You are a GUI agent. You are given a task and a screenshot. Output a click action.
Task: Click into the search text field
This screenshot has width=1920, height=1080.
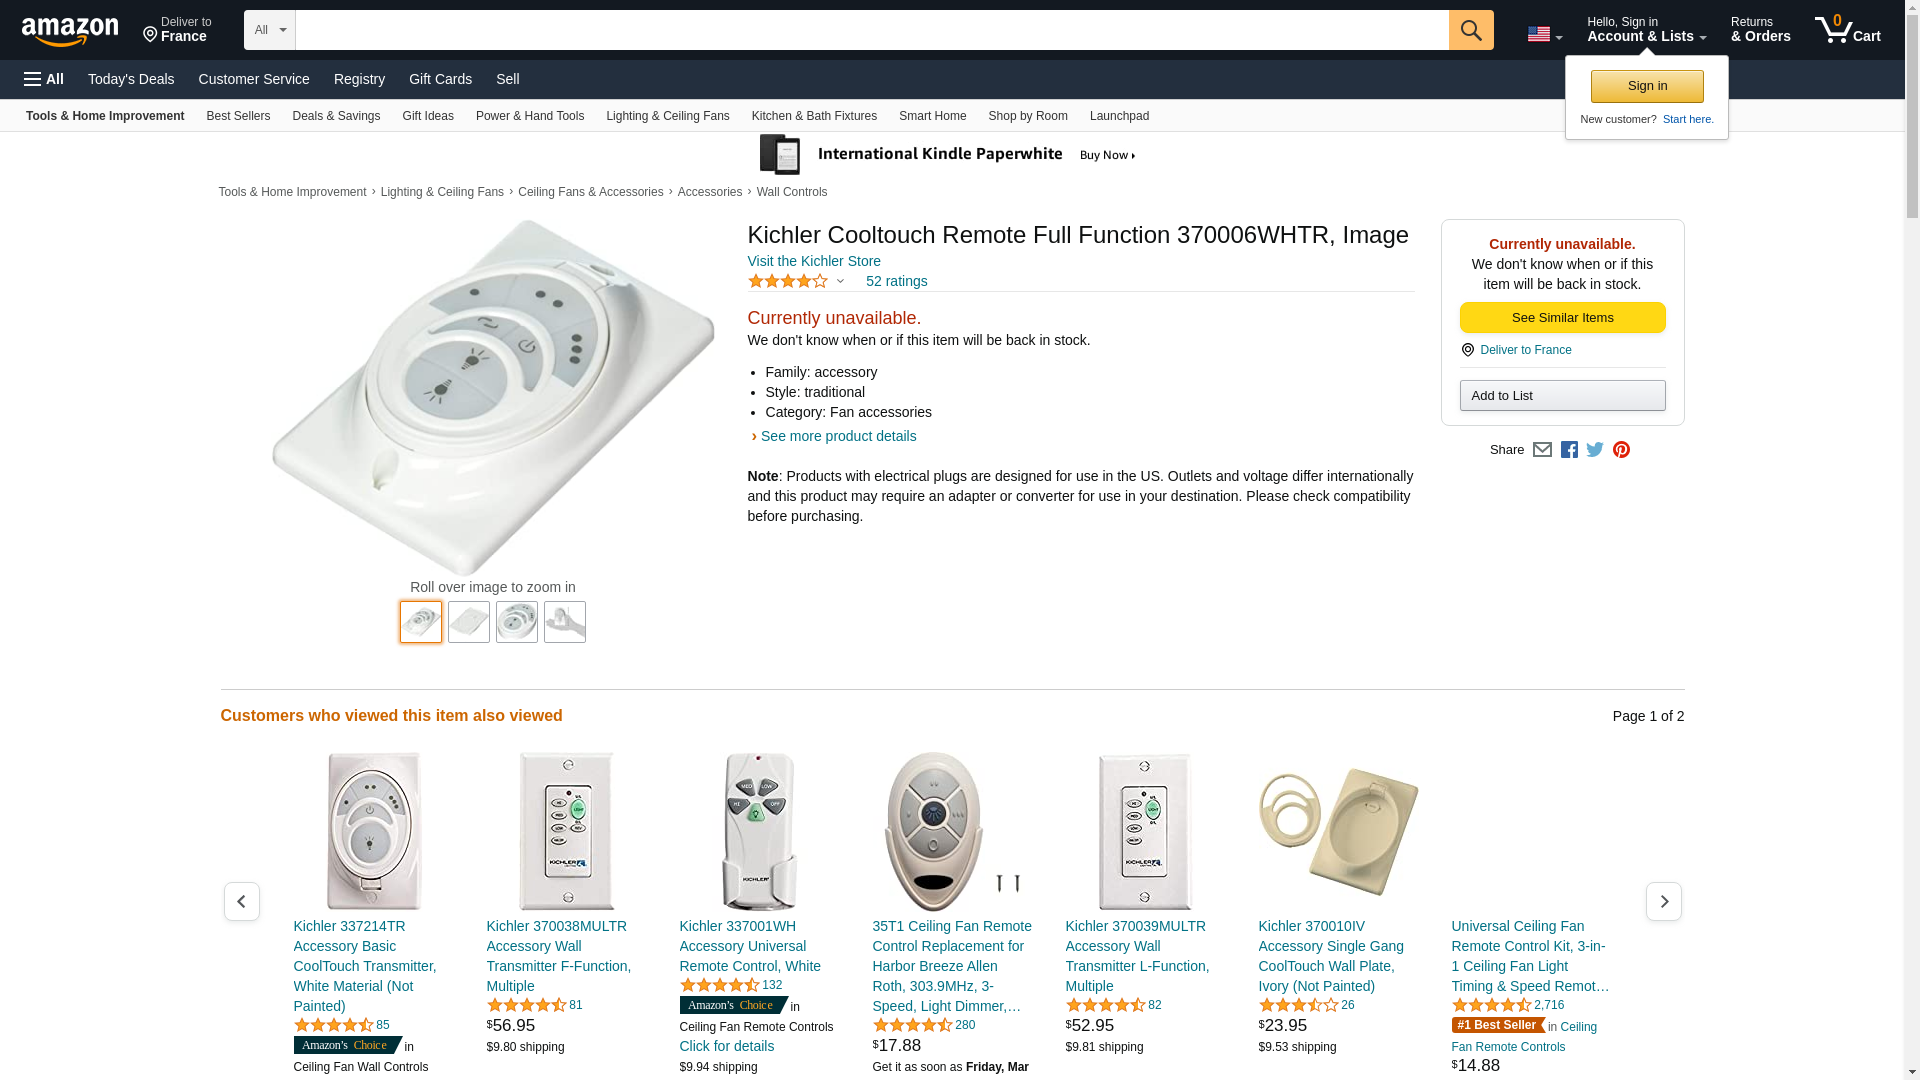click(870, 30)
